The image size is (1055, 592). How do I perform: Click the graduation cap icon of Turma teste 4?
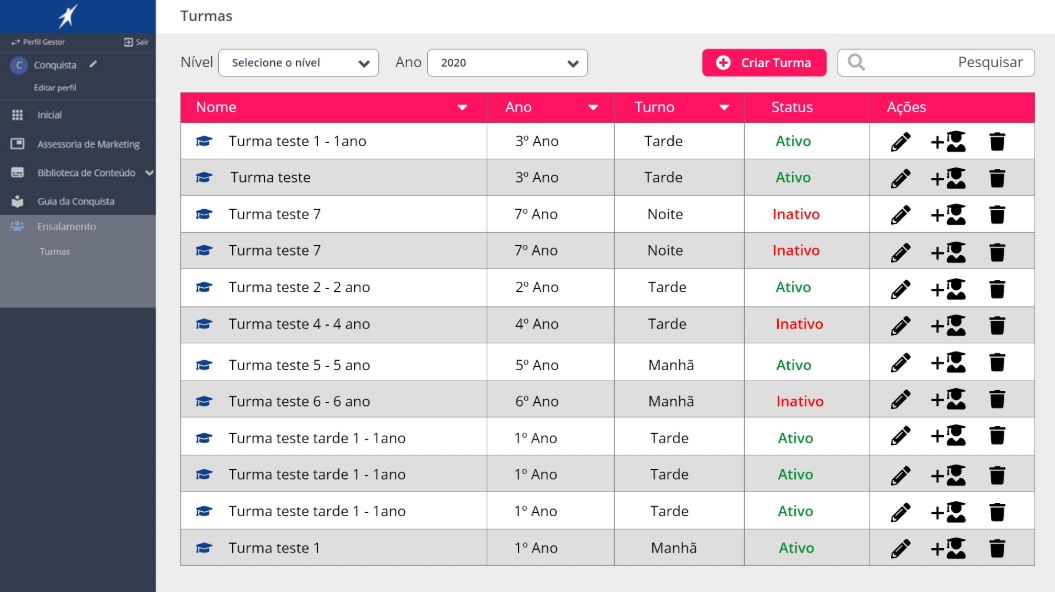[204, 324]
